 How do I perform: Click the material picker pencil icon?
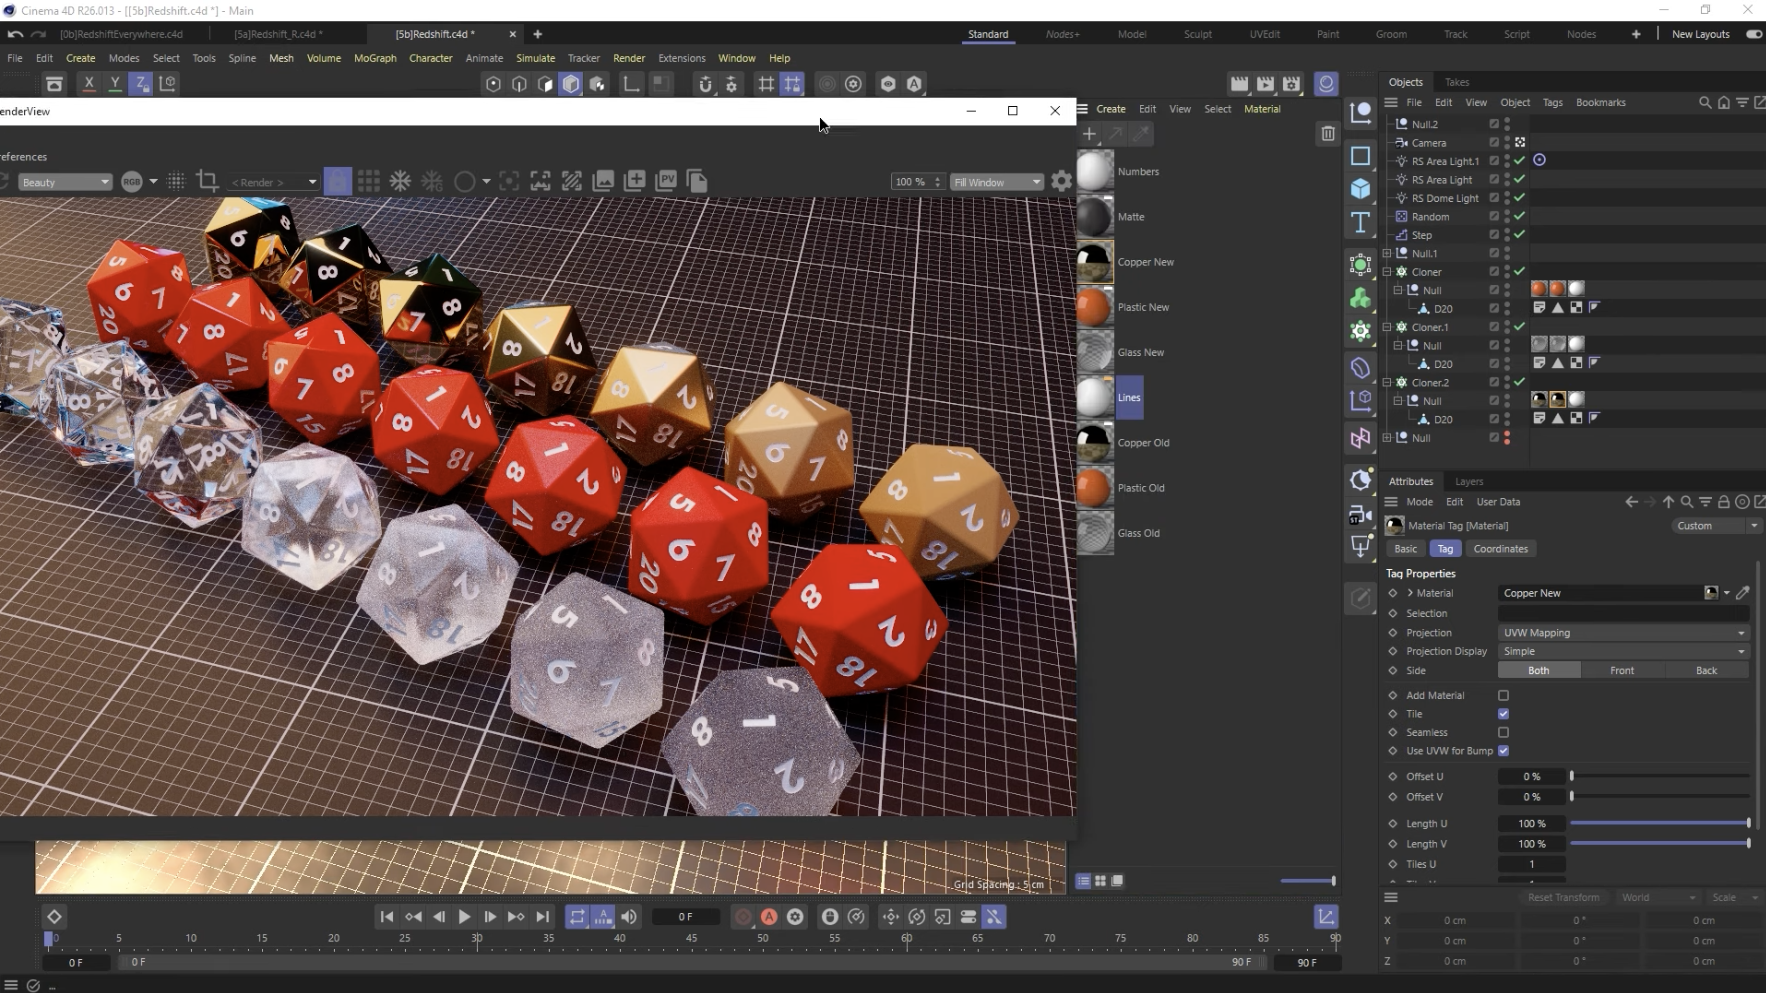pos(1743,593)
